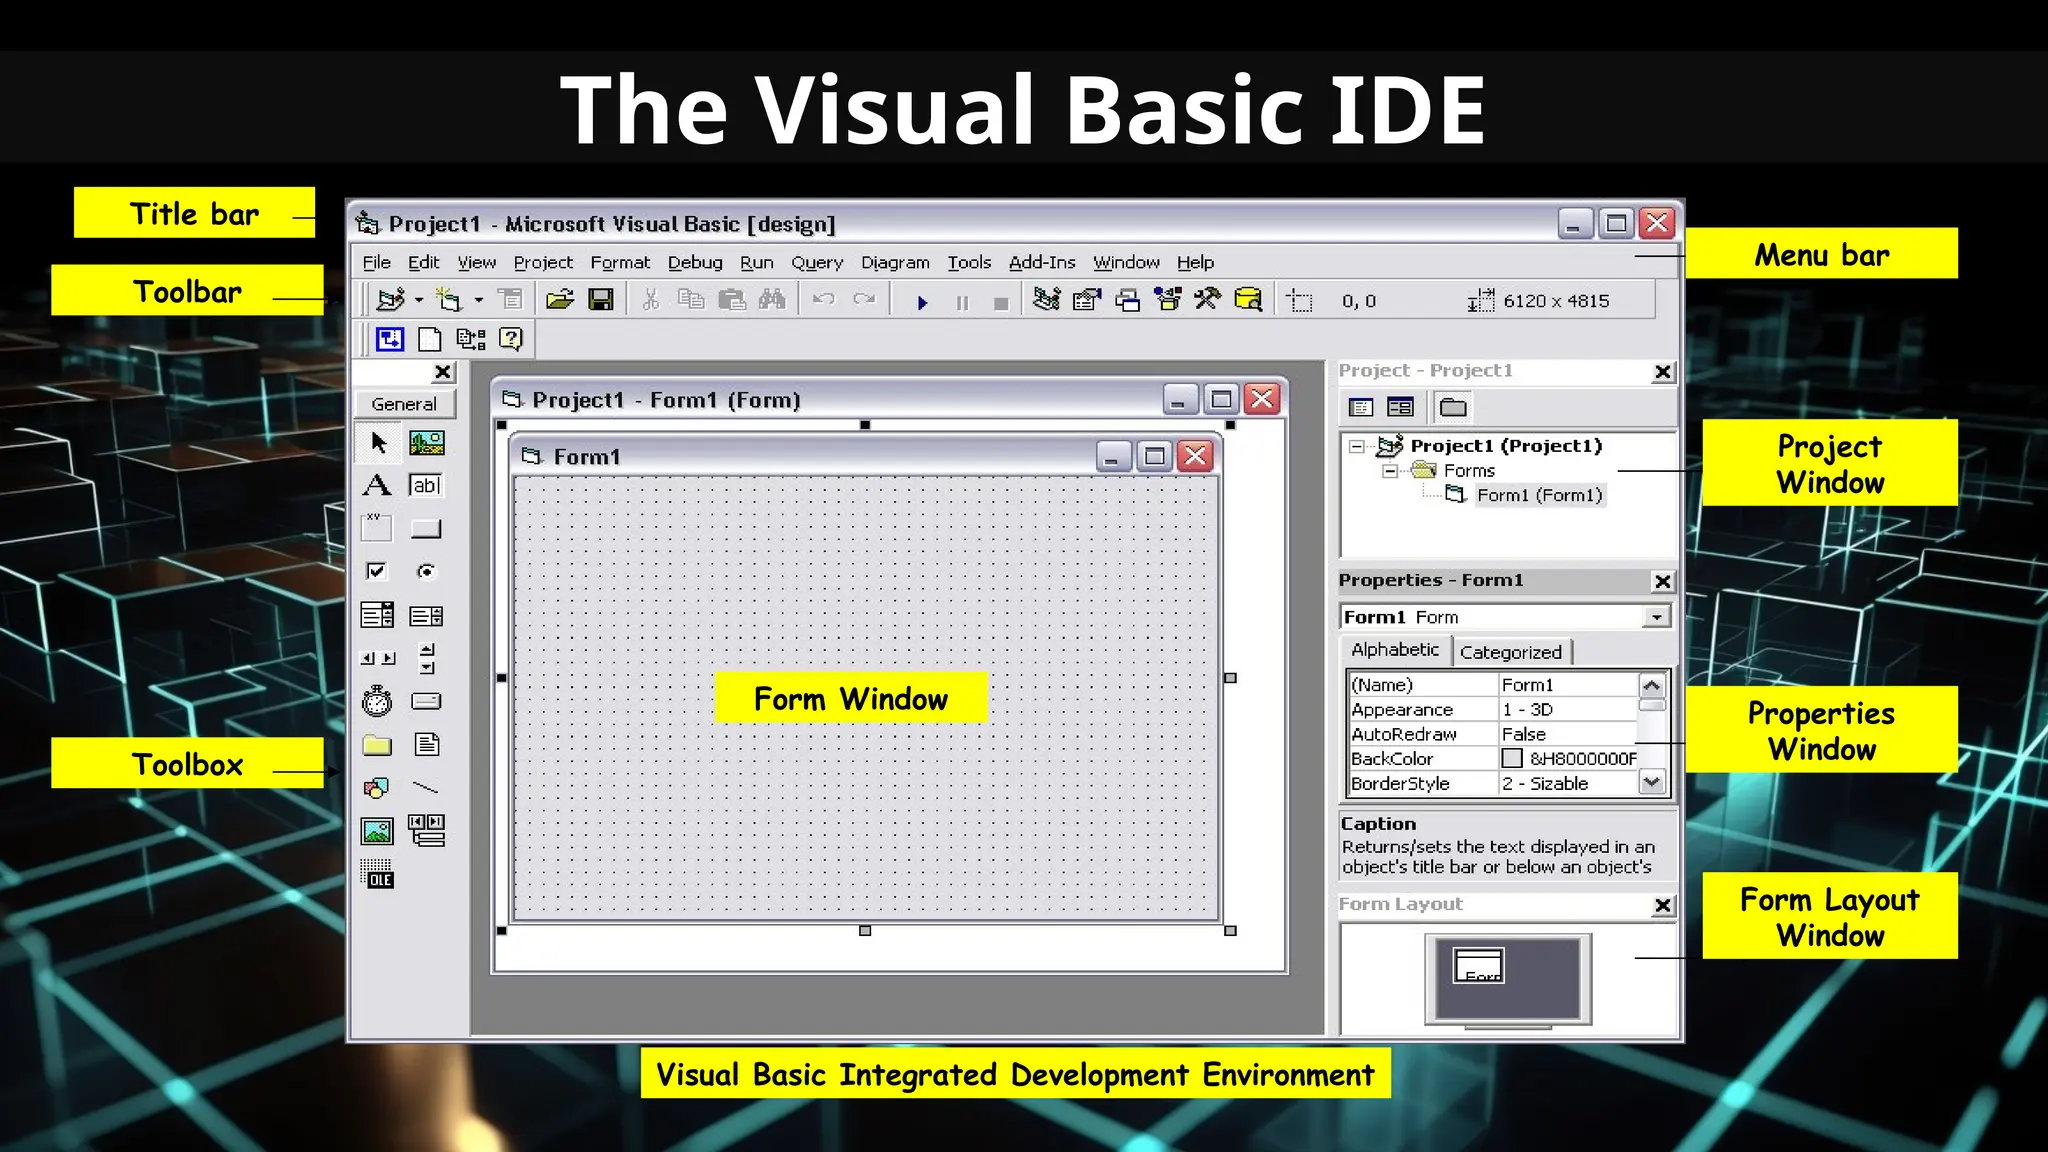Collapse the Project1 (Project1) tree node
2048x1152 pixels.
(1356, 447)
